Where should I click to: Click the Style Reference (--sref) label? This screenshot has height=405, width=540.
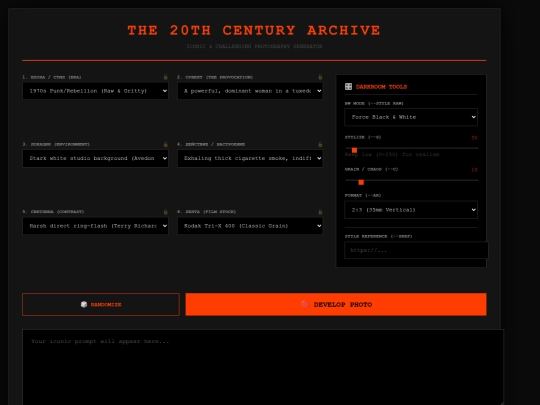pyautogui.click(x=378, y=236)
